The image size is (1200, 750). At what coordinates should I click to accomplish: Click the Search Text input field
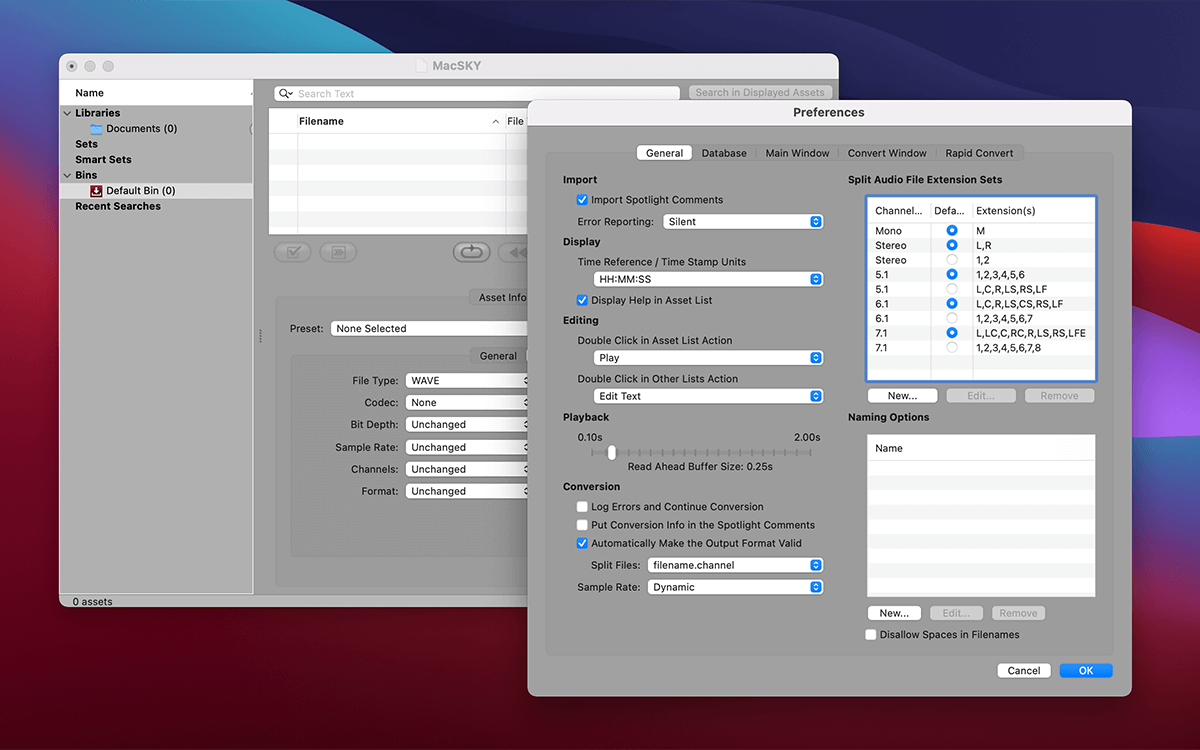[478, 93]
